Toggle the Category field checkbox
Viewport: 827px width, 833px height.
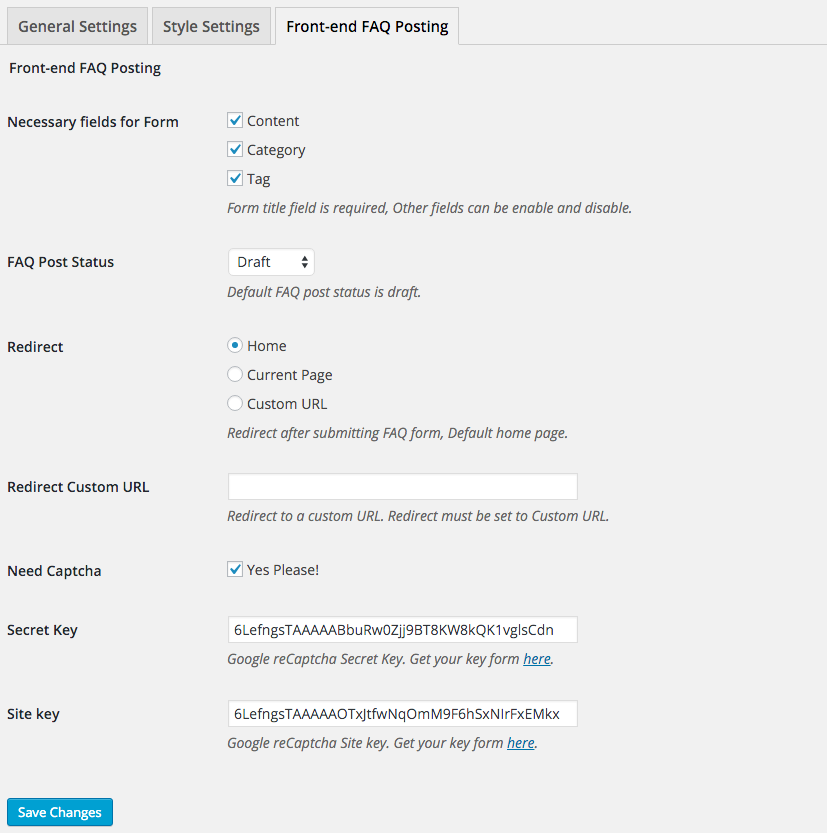(236, 150)
